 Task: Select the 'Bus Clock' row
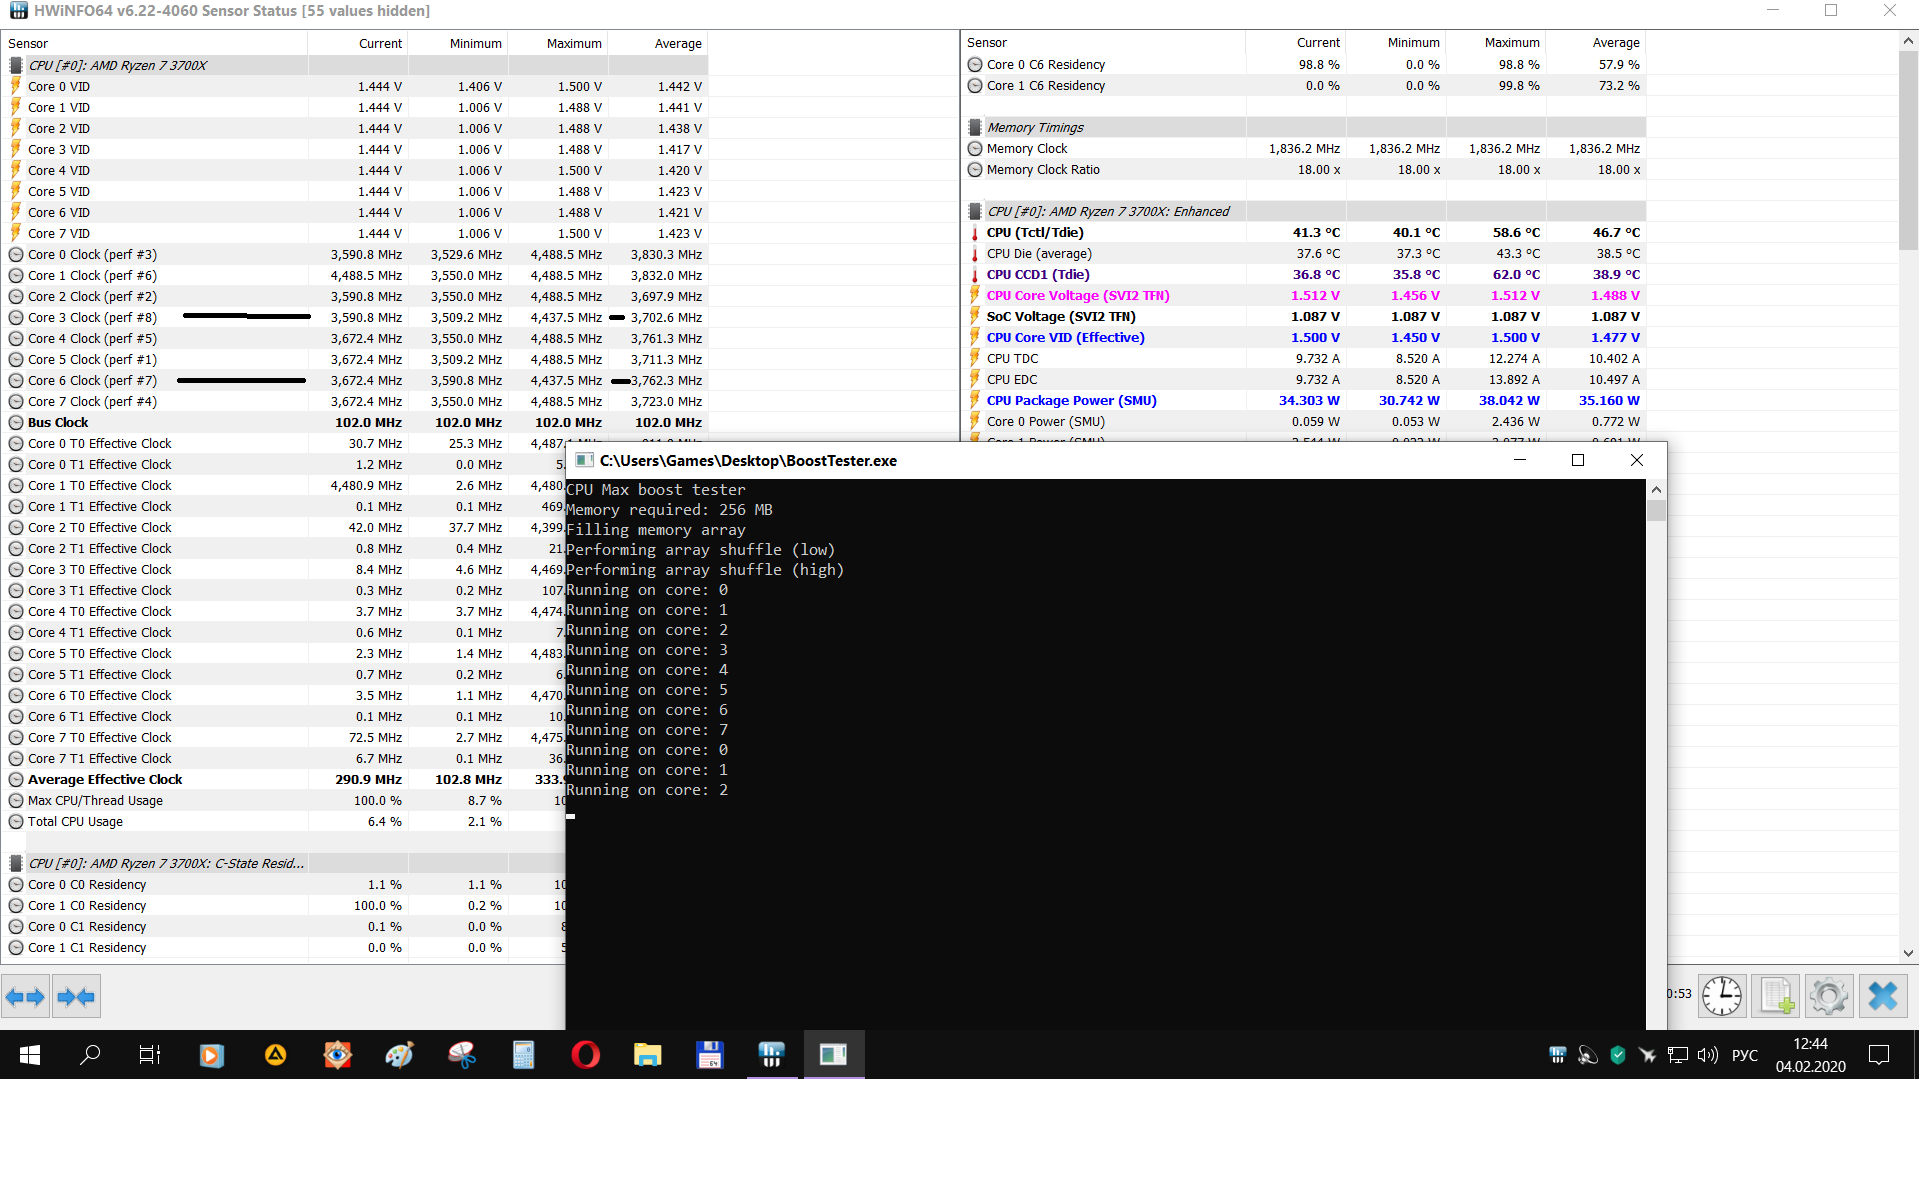(x=355, y=423)
